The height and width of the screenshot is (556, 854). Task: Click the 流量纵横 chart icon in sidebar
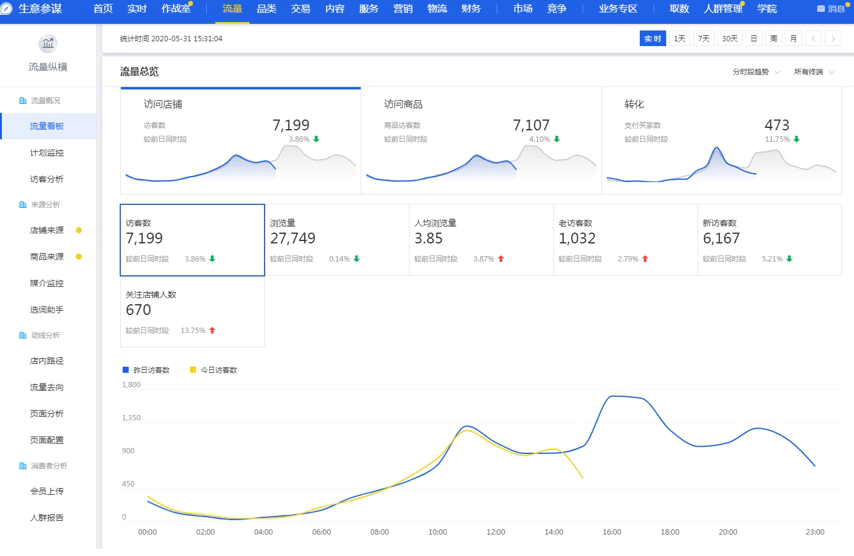47,44
